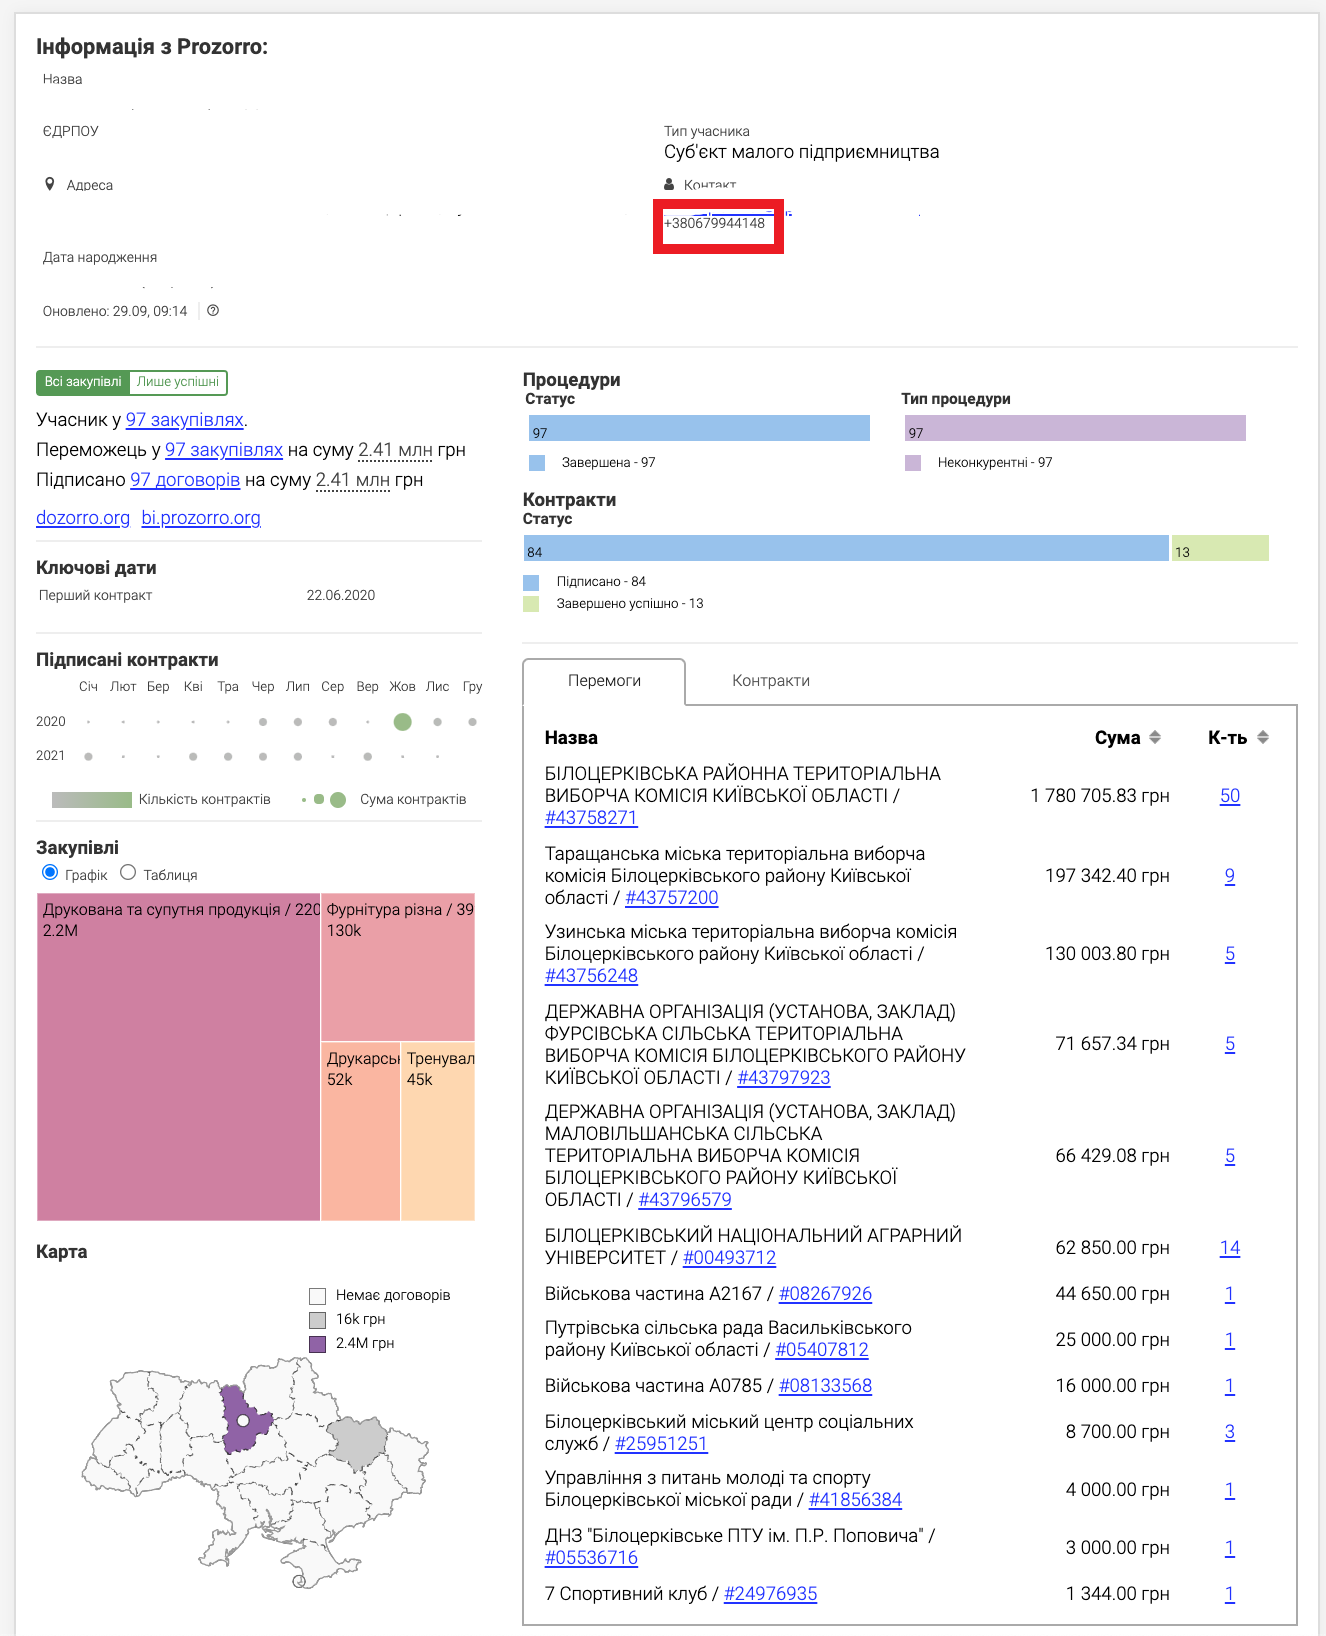Click the Kyiv region marker on map
Image resolution: width=1326 pixels, height=1636 pixels.
(x=242, y=1420)
